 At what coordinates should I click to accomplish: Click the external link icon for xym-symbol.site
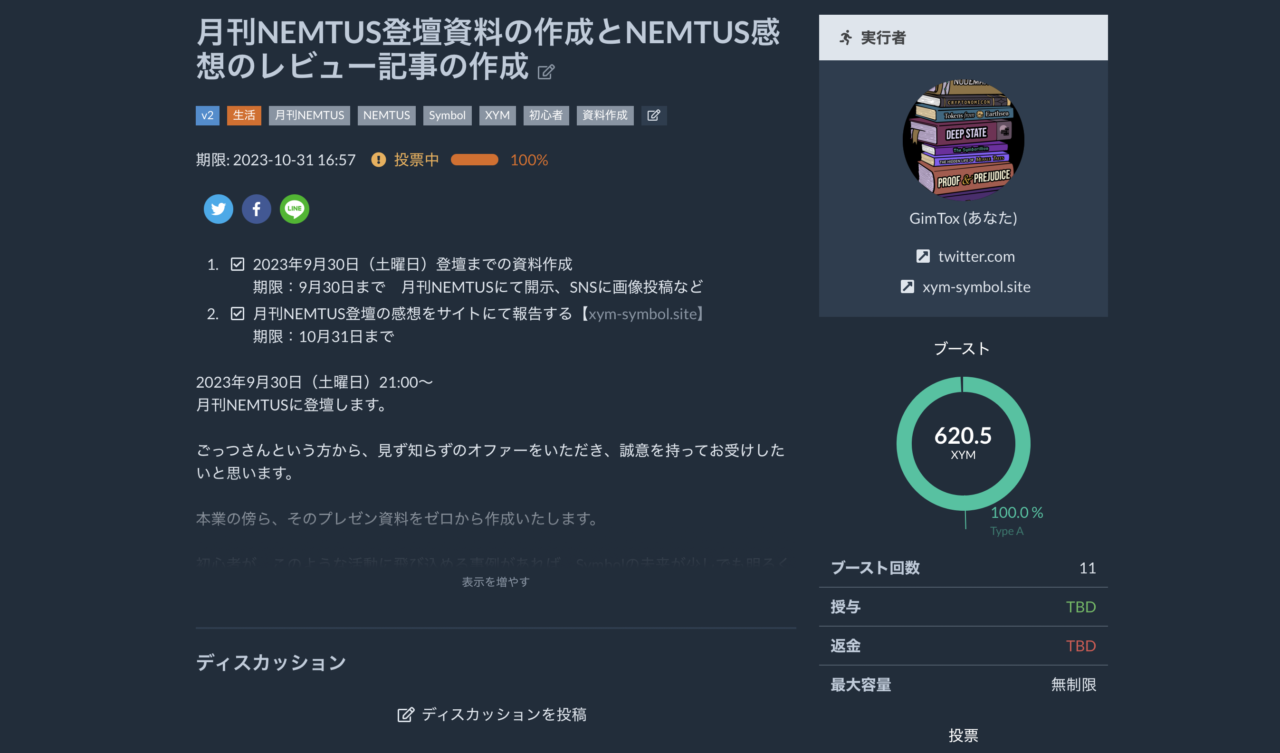click(907, 286)
